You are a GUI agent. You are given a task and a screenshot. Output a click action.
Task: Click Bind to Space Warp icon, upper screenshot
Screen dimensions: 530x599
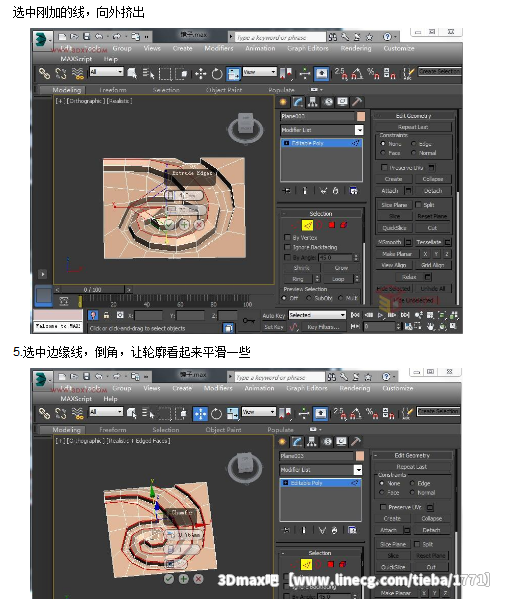coord(78,73)
